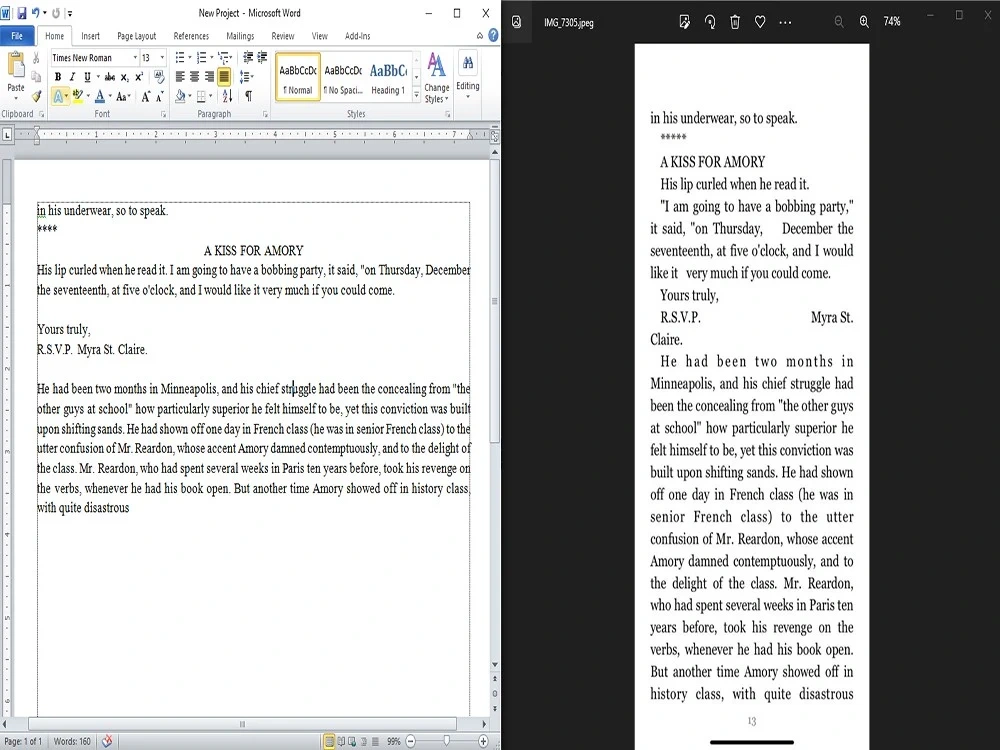Click Page: 1 of 1 in status bar

23,741
